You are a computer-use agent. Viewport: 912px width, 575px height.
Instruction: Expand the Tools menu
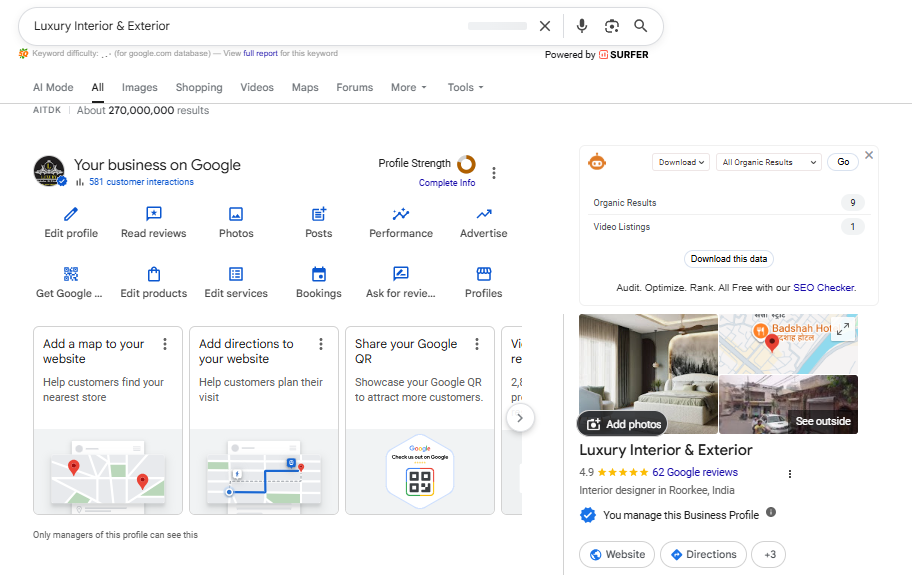point(465,87)
